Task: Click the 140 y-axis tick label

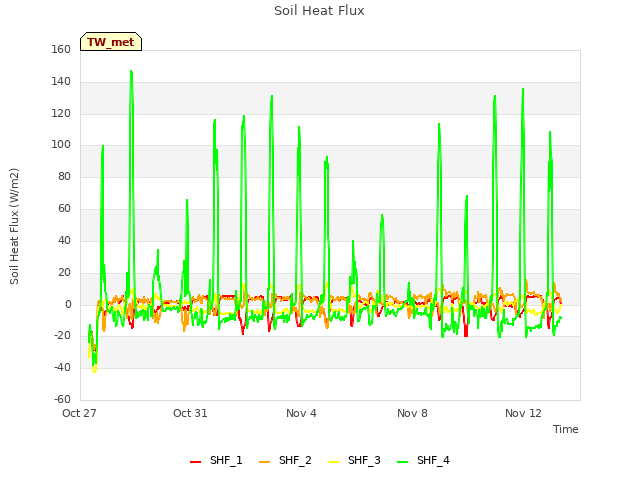Action: [61, 81]
